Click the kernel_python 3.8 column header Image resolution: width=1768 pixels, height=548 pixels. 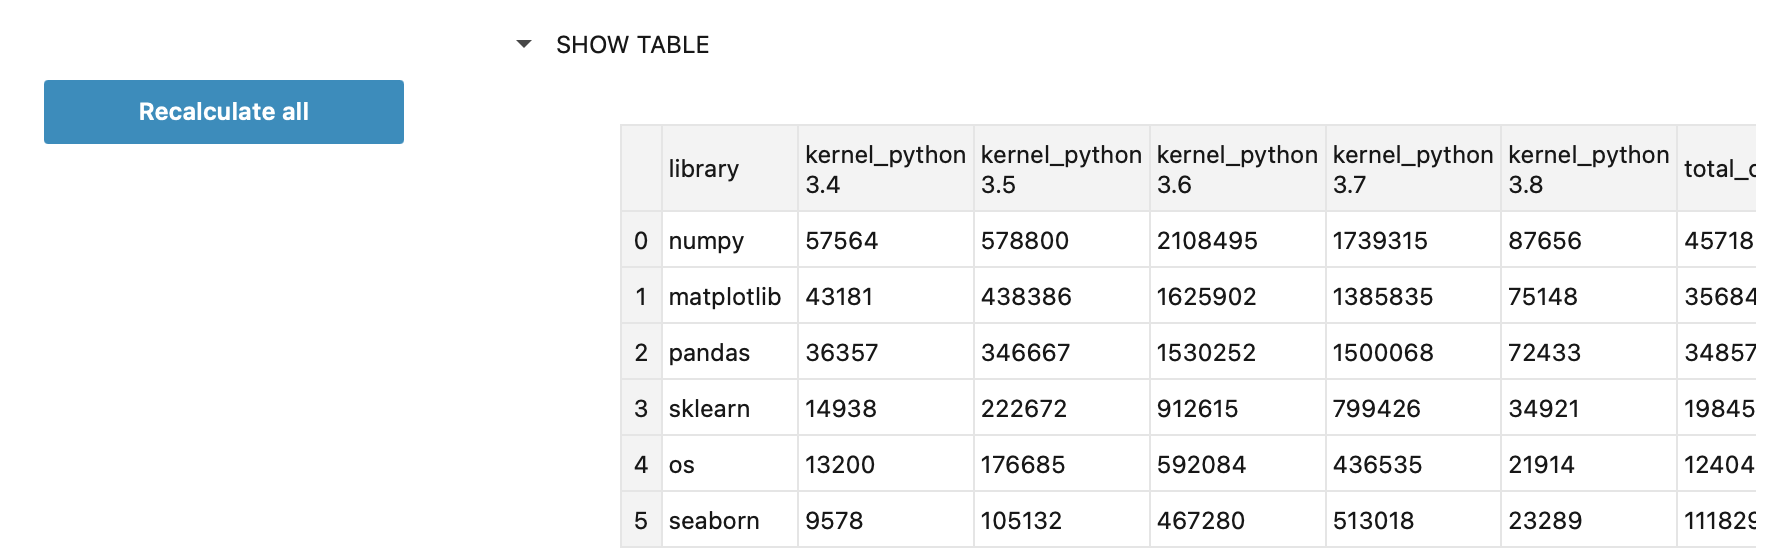(x=1589, y=169)
